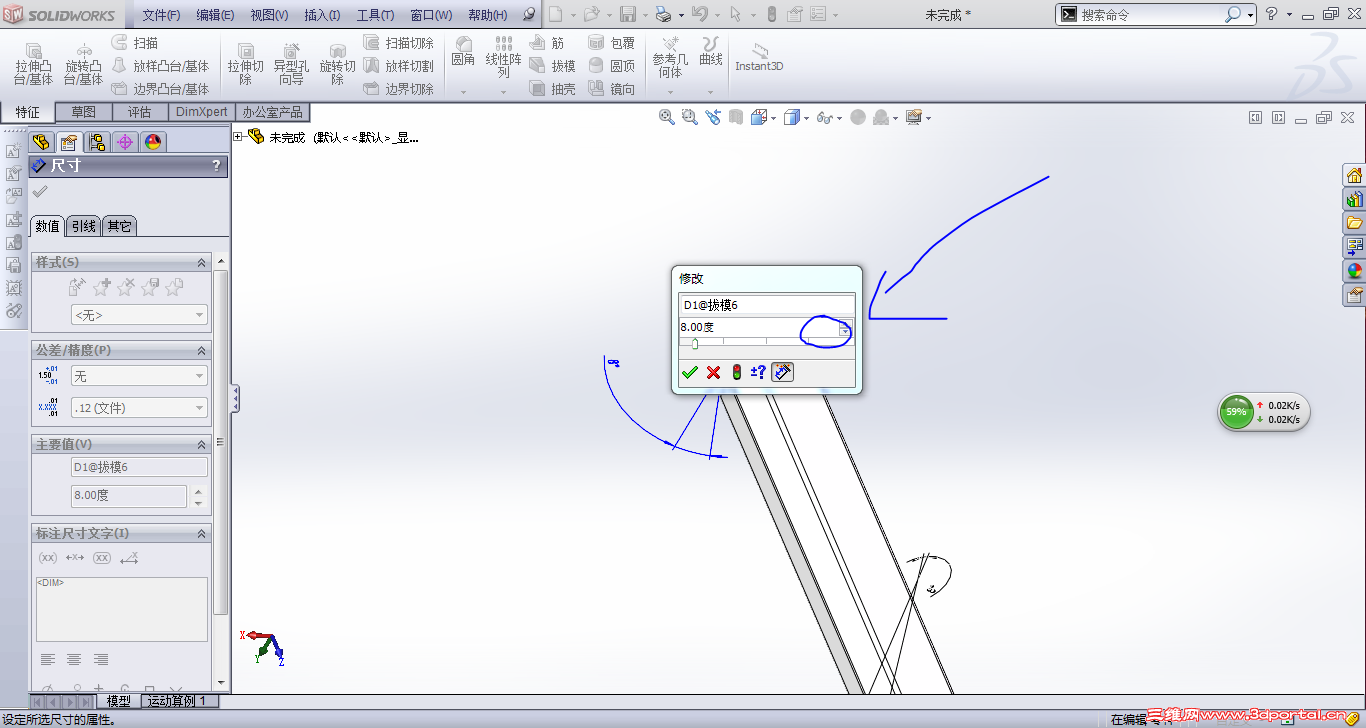Open the SolidWorks Resources home task pane
The width and height of the screenshot is (1366, 728).
pos(1355,175)
